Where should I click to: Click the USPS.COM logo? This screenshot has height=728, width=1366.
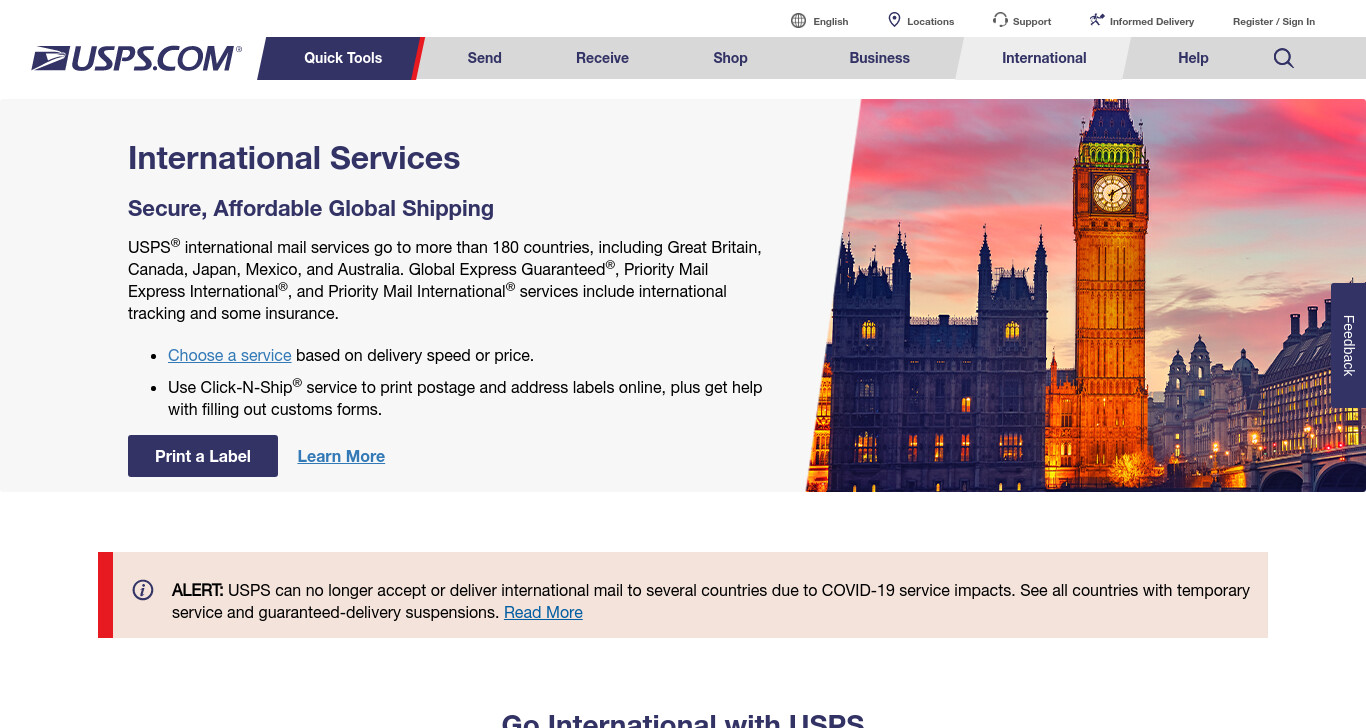[x=136, y=58]
